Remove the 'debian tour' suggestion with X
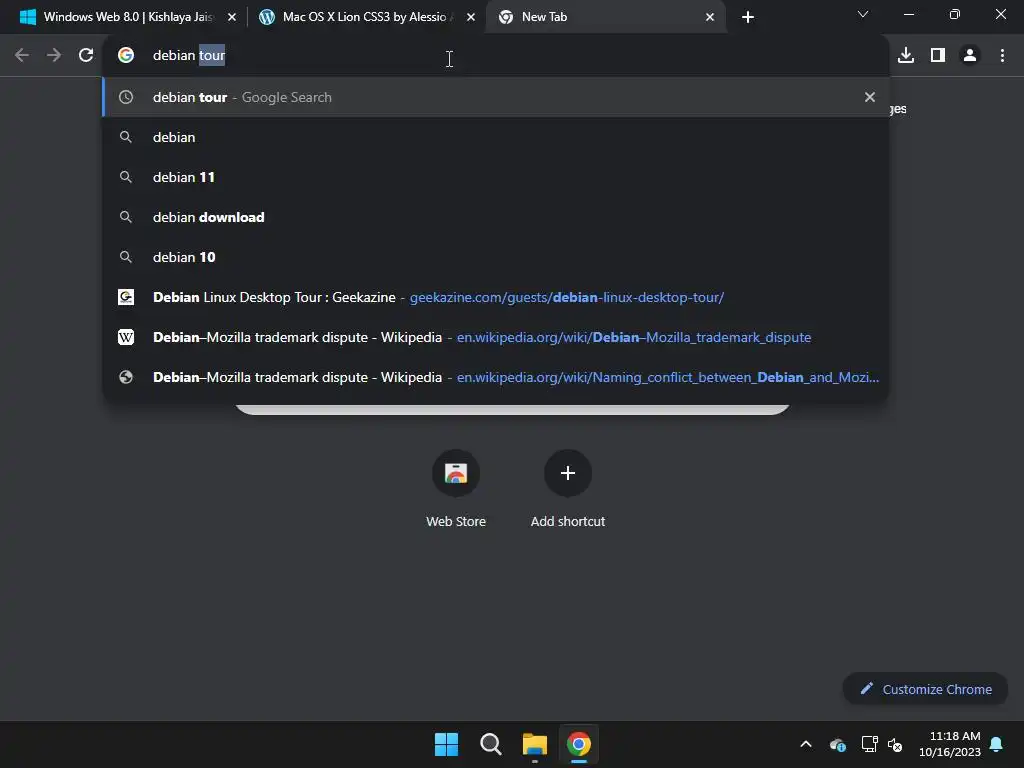Screen dimensions: 1024x768 click(870, 97)
